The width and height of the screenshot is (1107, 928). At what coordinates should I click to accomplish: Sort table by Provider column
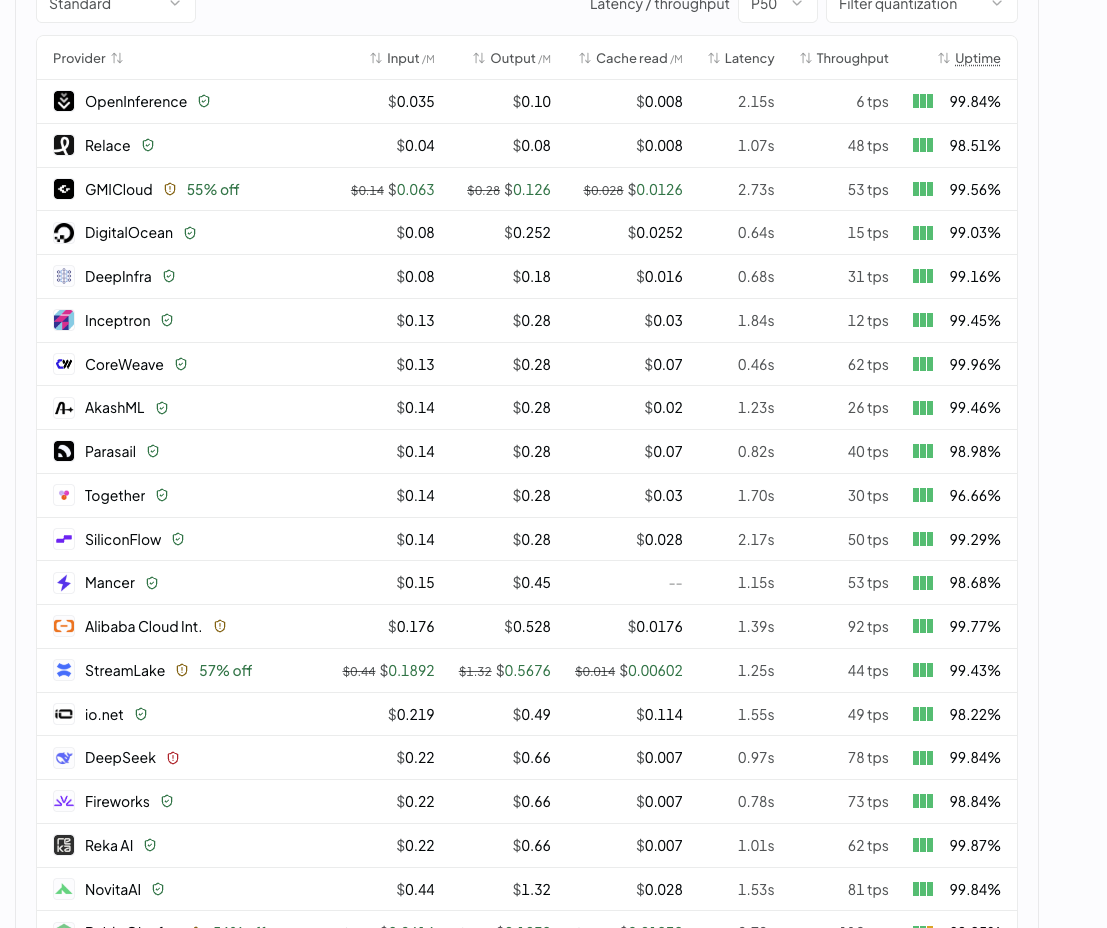tap(88, 59)
